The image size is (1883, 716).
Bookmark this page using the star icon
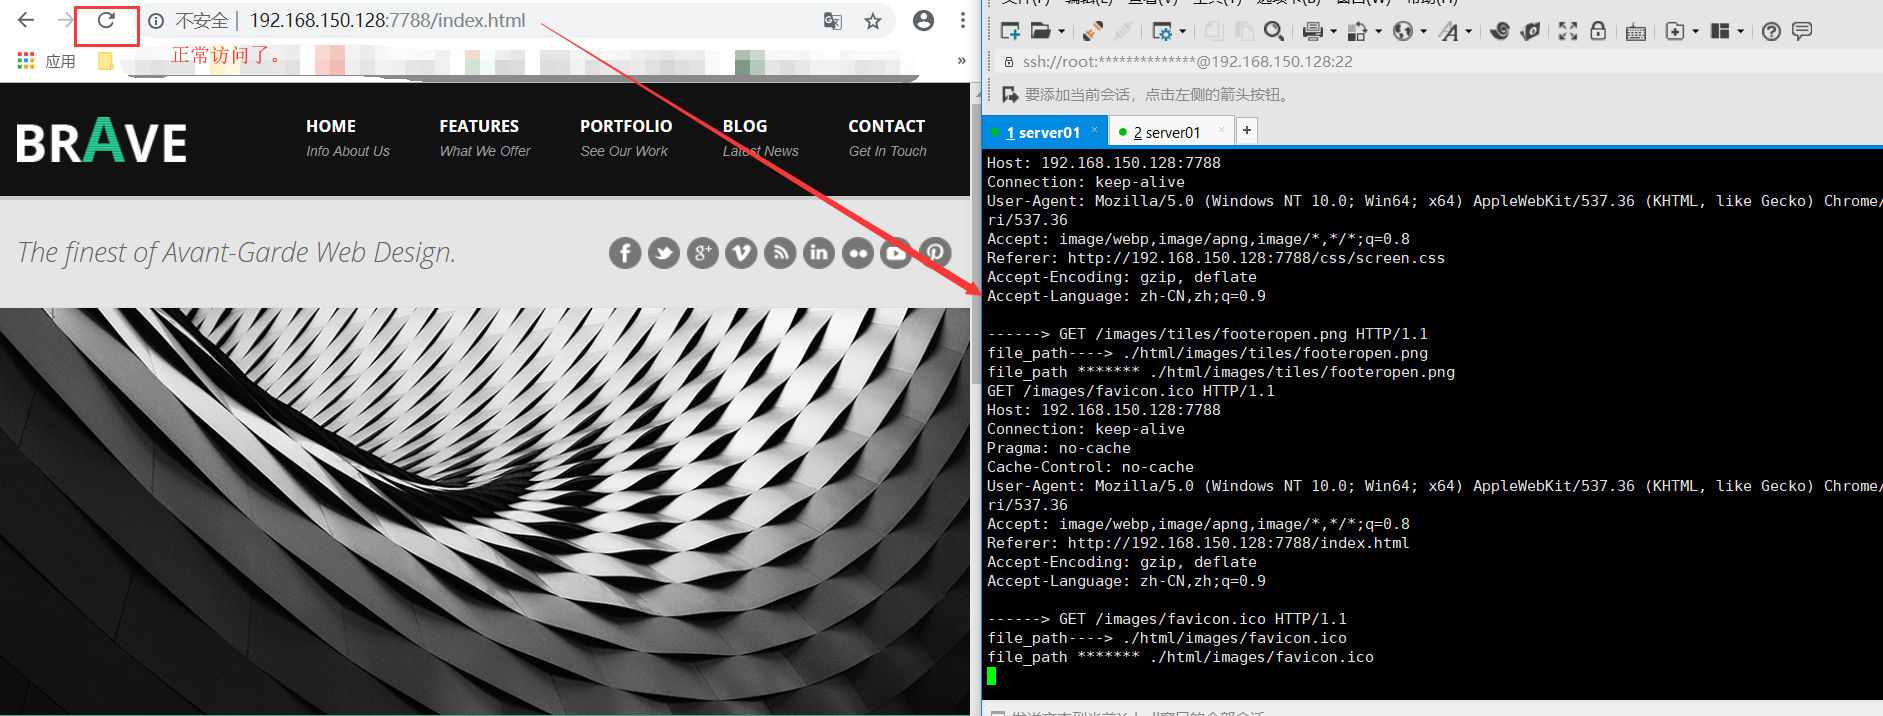(x=873, y=21)
